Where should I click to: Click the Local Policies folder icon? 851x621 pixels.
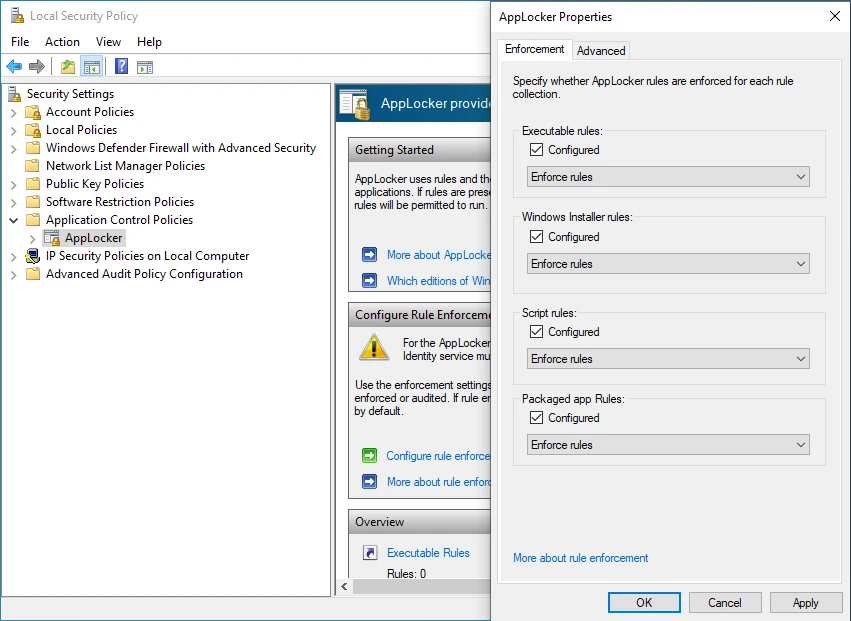[33, 130]
